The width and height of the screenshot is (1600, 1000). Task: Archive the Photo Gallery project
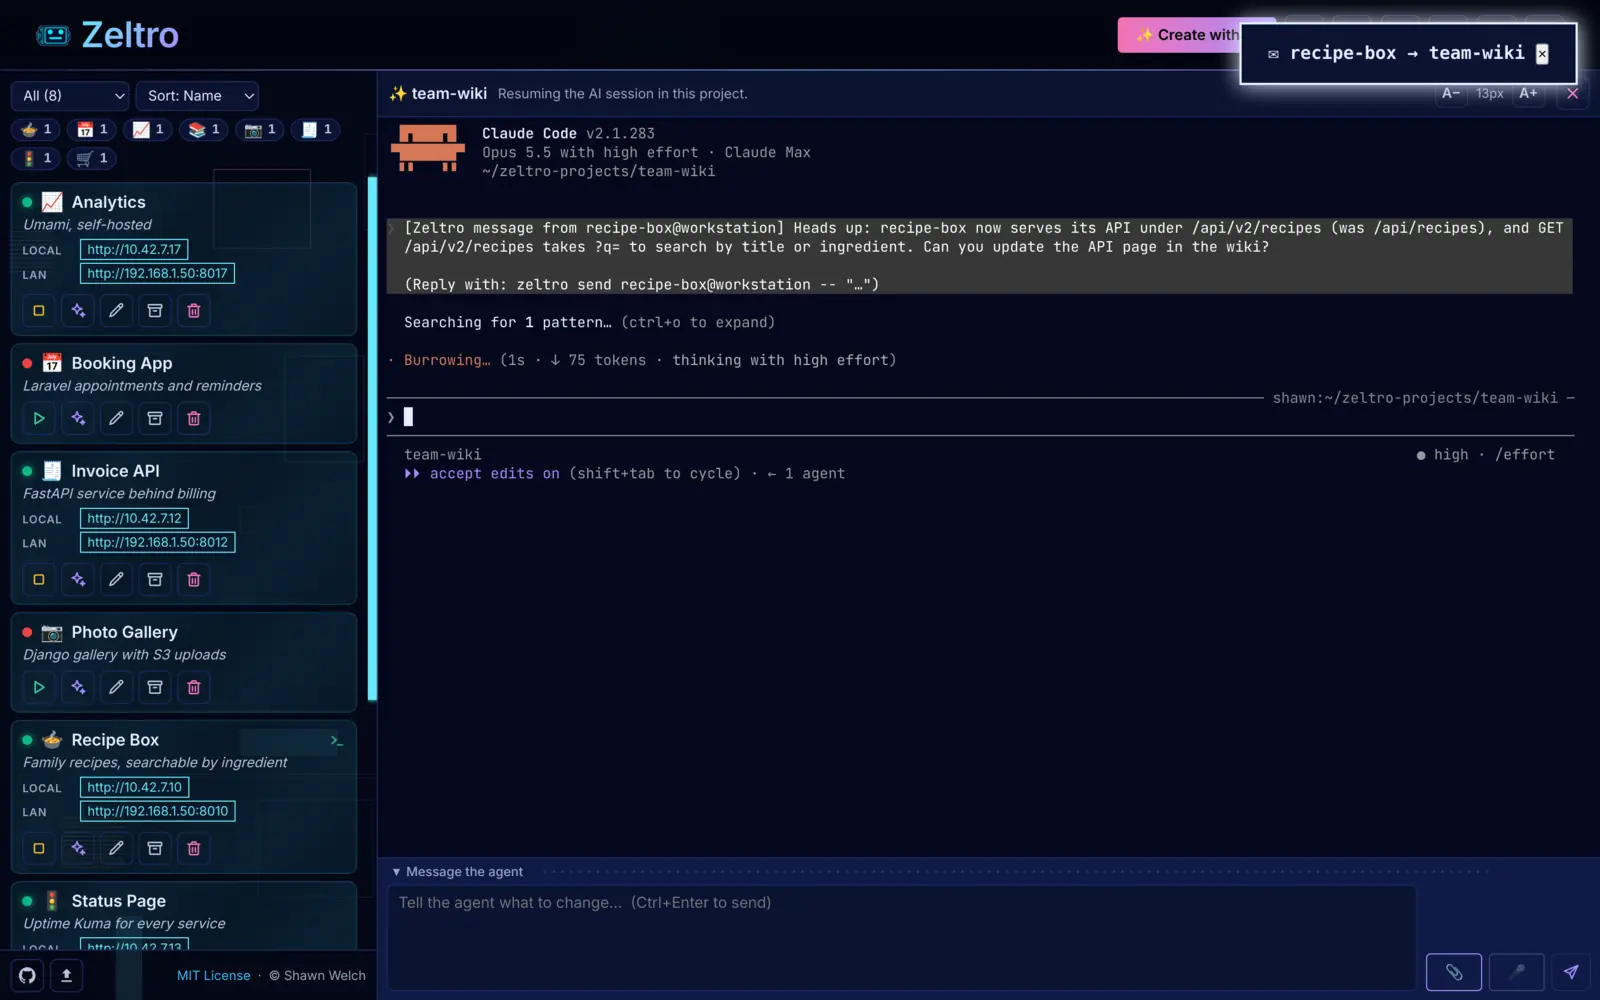[155, 688]
